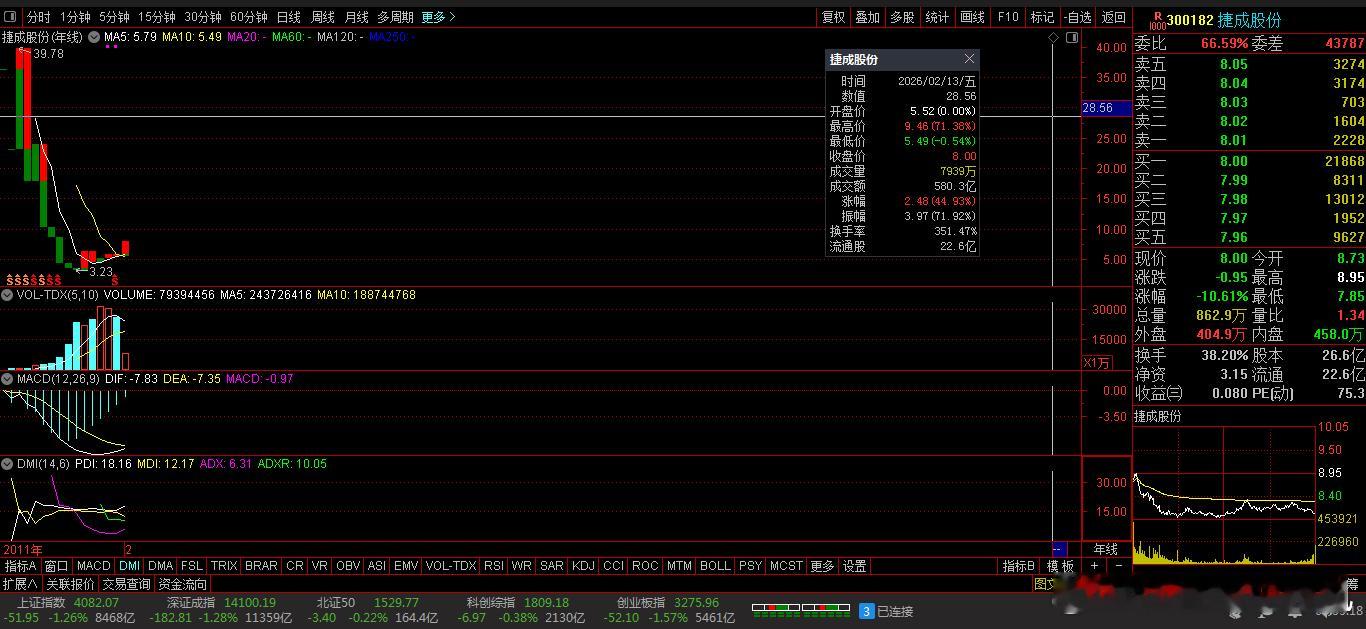This screenshot has width=1366, height=629.
Task: Click the 标记 mark button
Action: [x=1042, y=17]
